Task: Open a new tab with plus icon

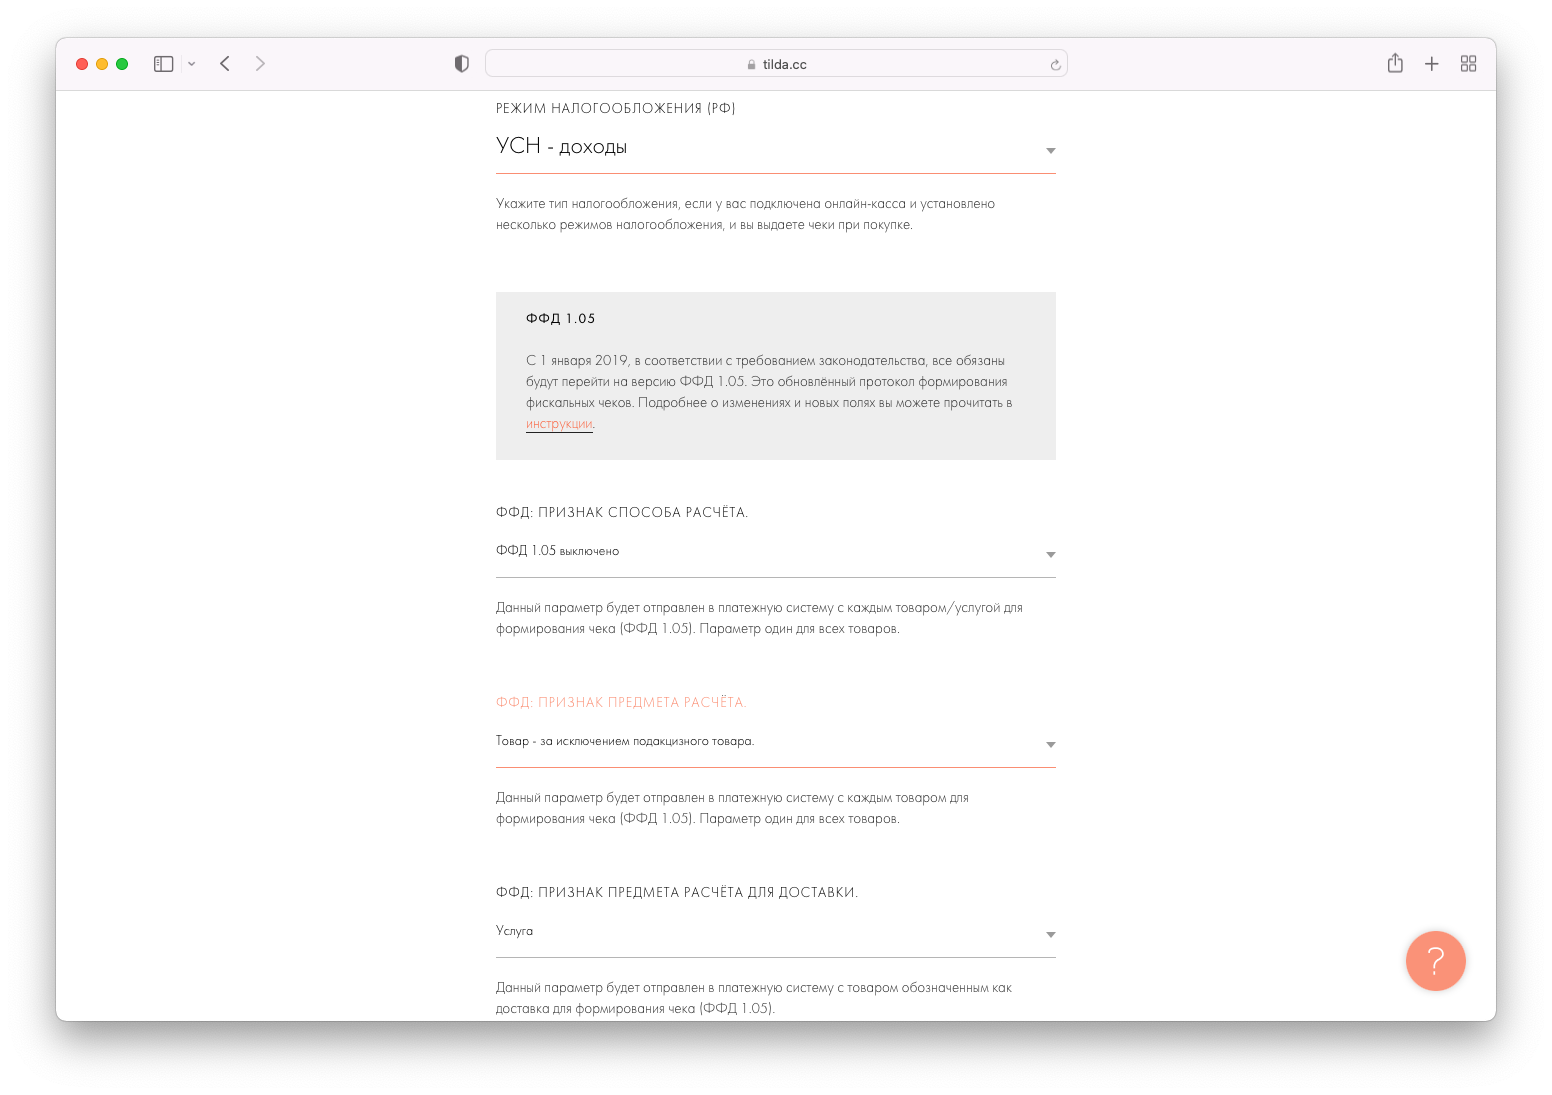Action: click(1432, 64)
